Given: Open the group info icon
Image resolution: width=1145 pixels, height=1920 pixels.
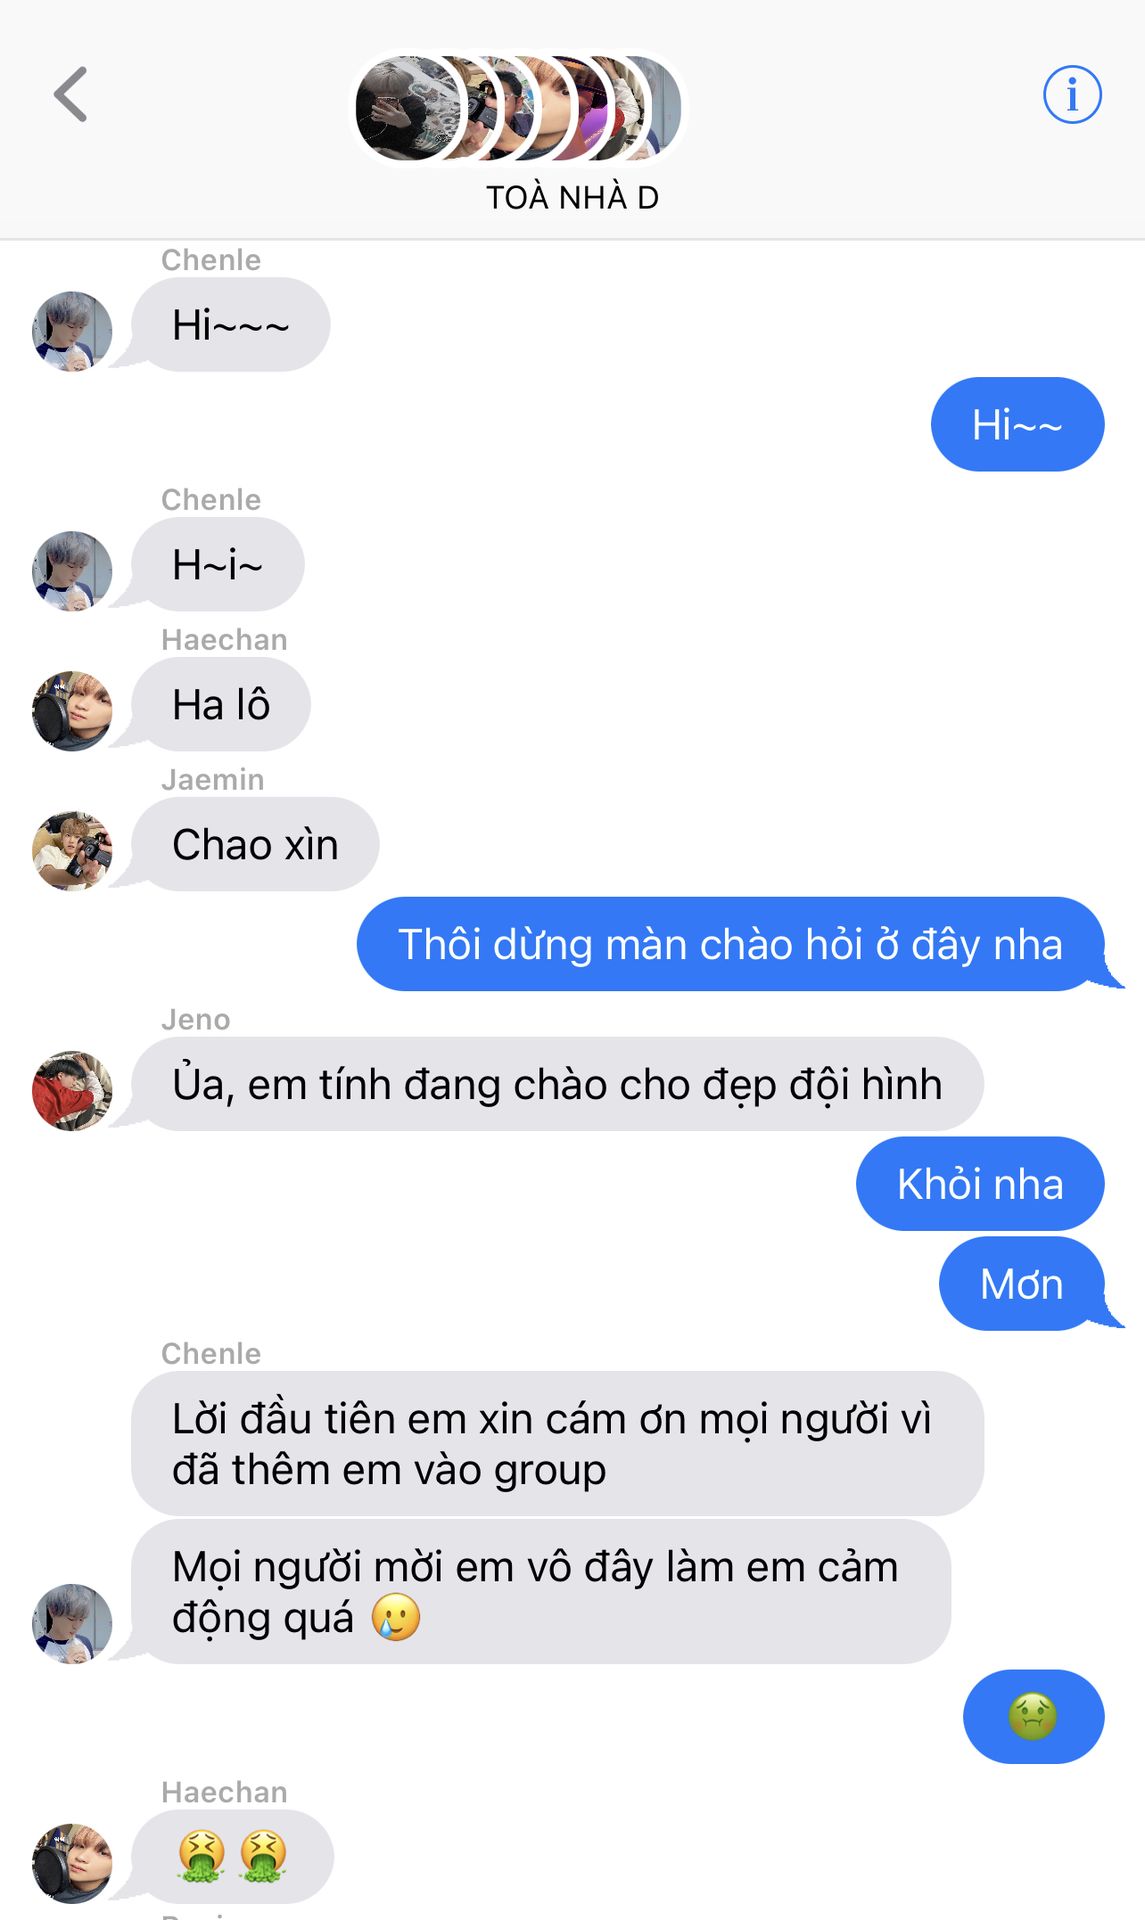Looking at the screenshot, I should 1072,95.
